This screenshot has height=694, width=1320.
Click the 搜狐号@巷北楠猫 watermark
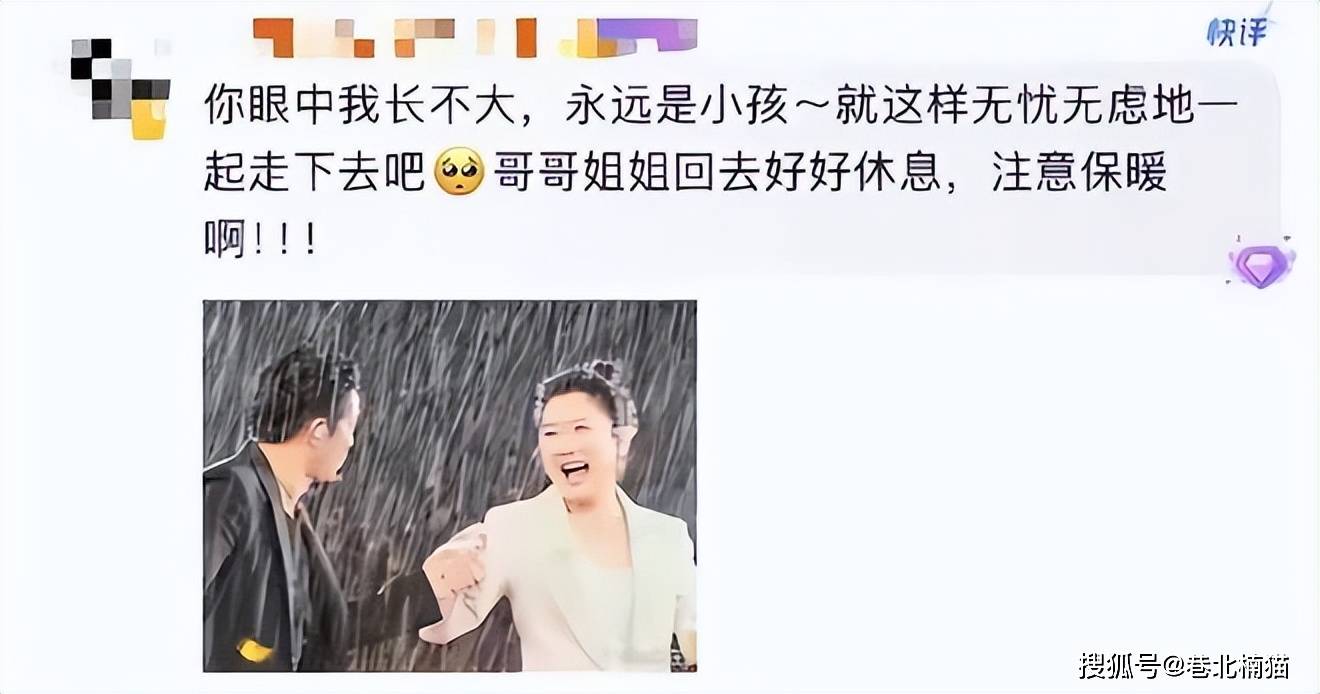point(1183,665)
